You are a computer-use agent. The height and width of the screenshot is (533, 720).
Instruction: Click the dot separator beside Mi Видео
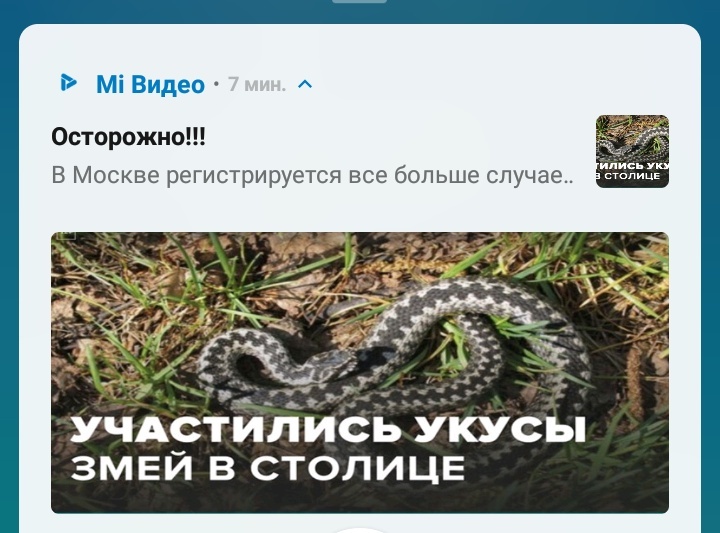click(216, 84)
